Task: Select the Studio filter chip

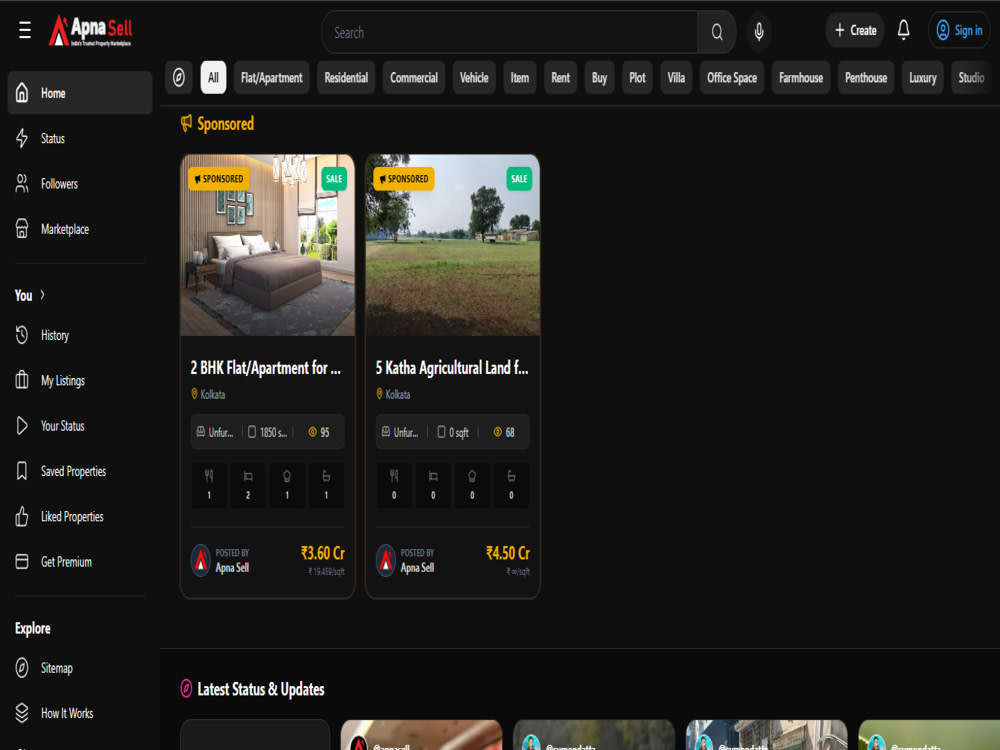Action: pyautogui.click(x=971, y=78)
